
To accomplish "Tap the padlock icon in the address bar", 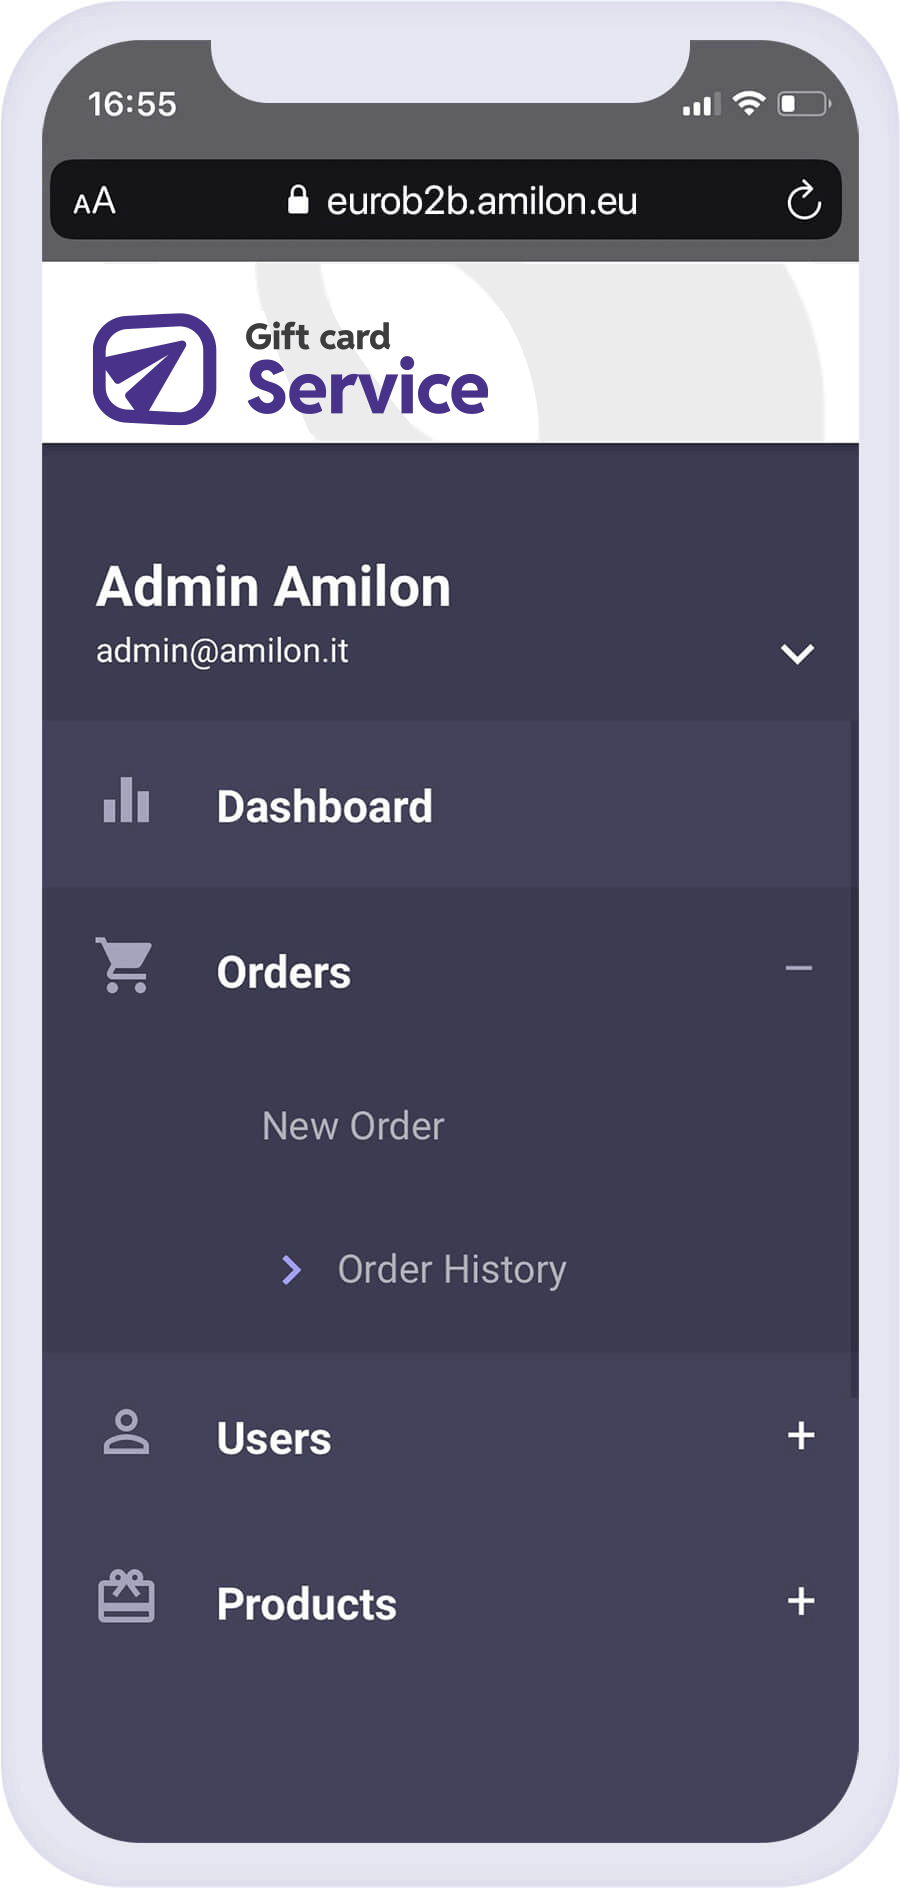I will (x=297, y=200).
